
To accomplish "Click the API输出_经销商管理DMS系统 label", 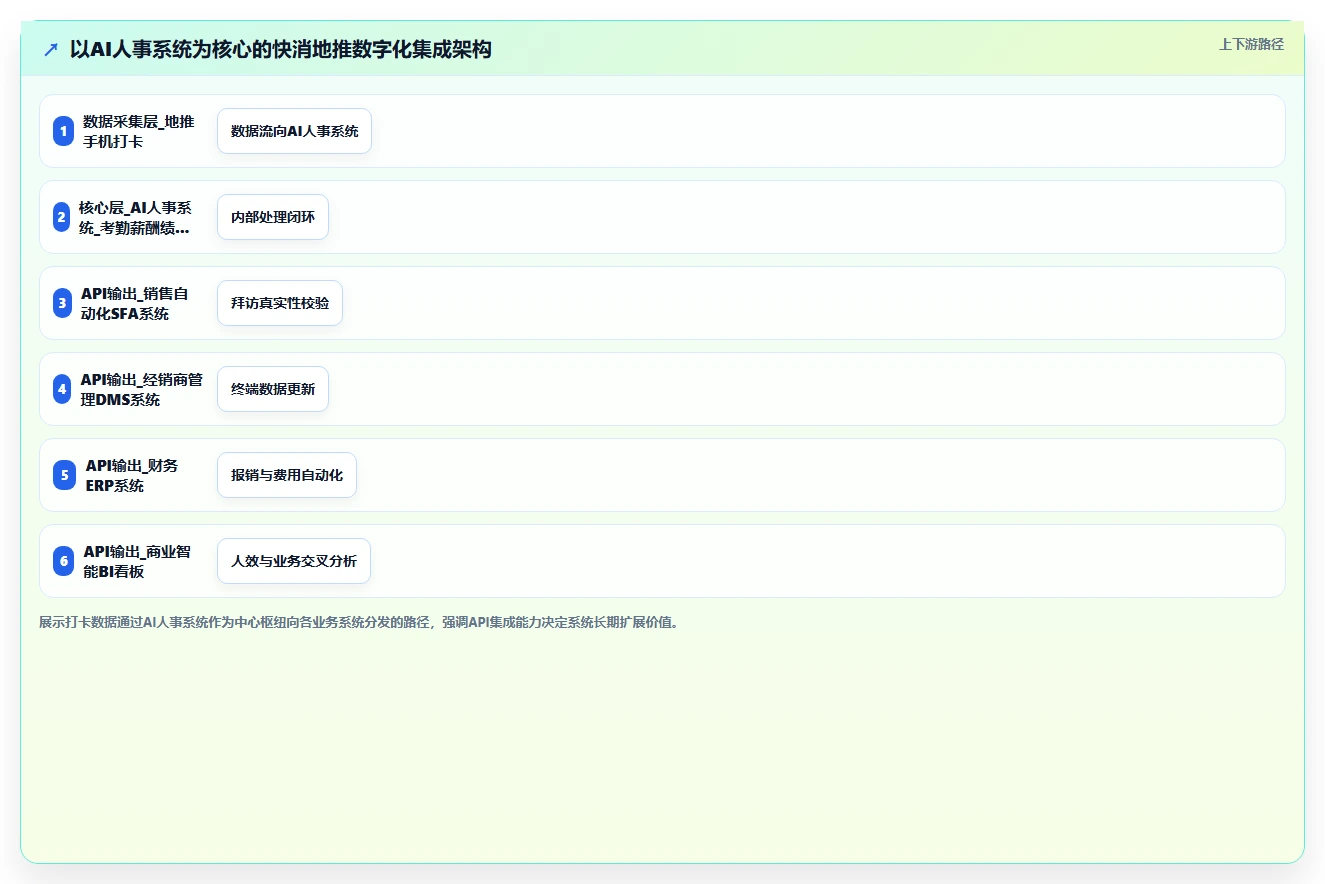I will 142,389.
